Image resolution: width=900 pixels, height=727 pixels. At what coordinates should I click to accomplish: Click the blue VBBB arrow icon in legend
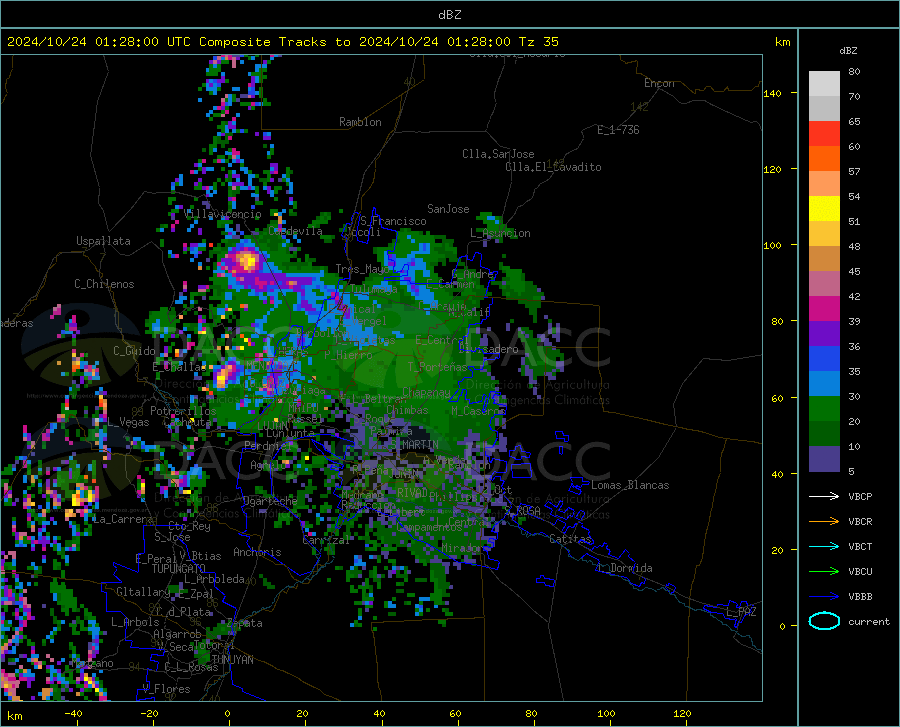pos(824,596)
